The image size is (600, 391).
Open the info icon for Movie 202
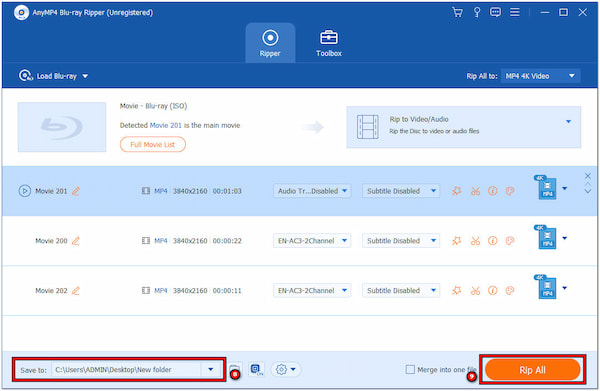pyautogui.click(x=492, y=290)
